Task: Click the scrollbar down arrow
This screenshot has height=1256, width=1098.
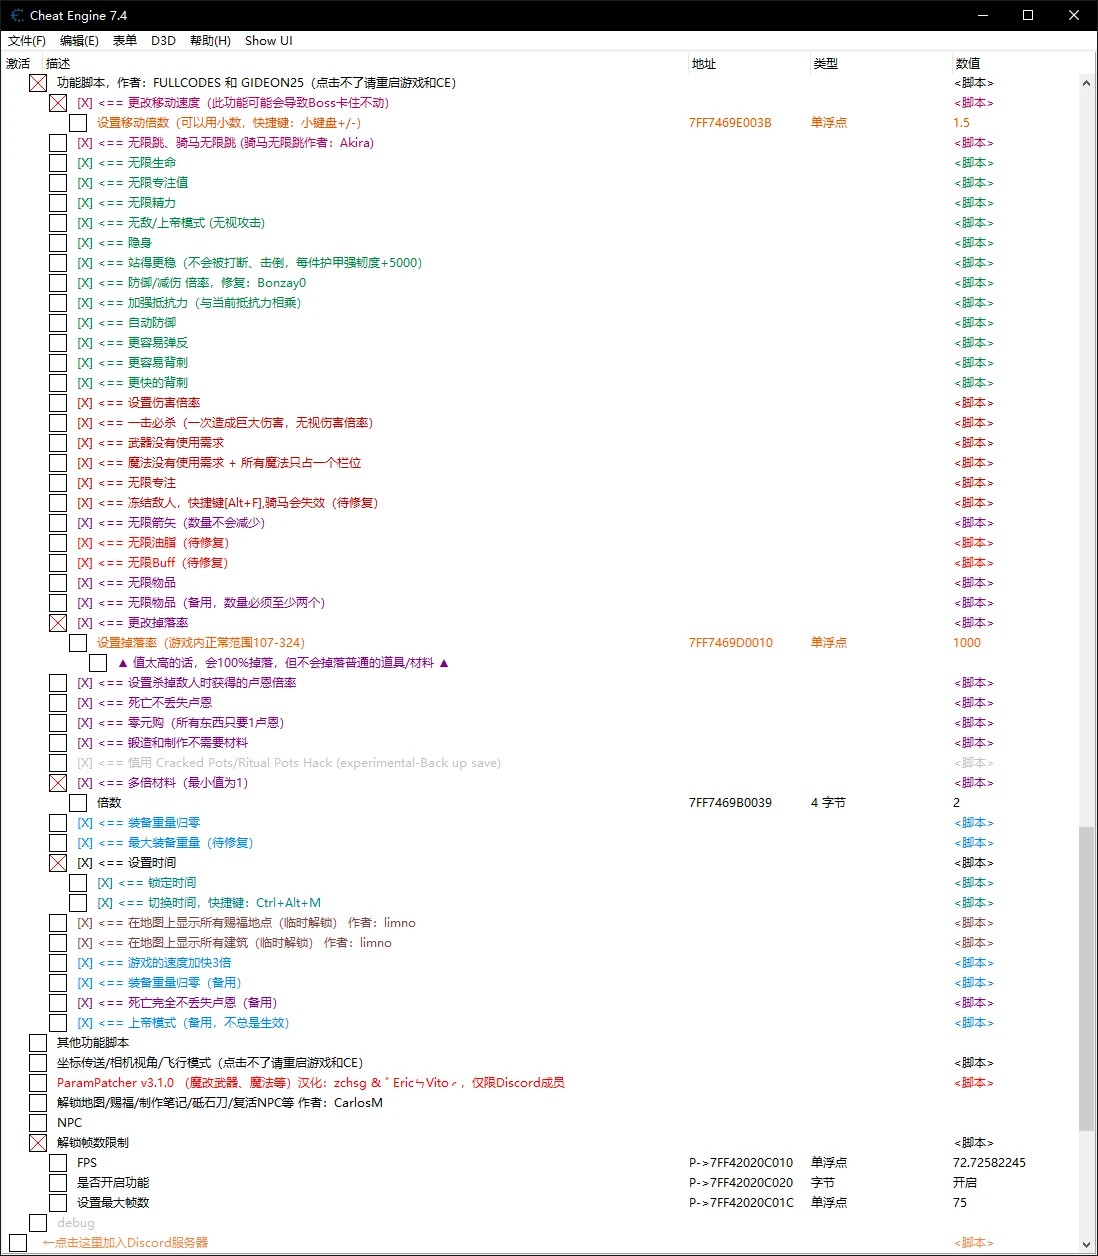Action: 1086,1245
